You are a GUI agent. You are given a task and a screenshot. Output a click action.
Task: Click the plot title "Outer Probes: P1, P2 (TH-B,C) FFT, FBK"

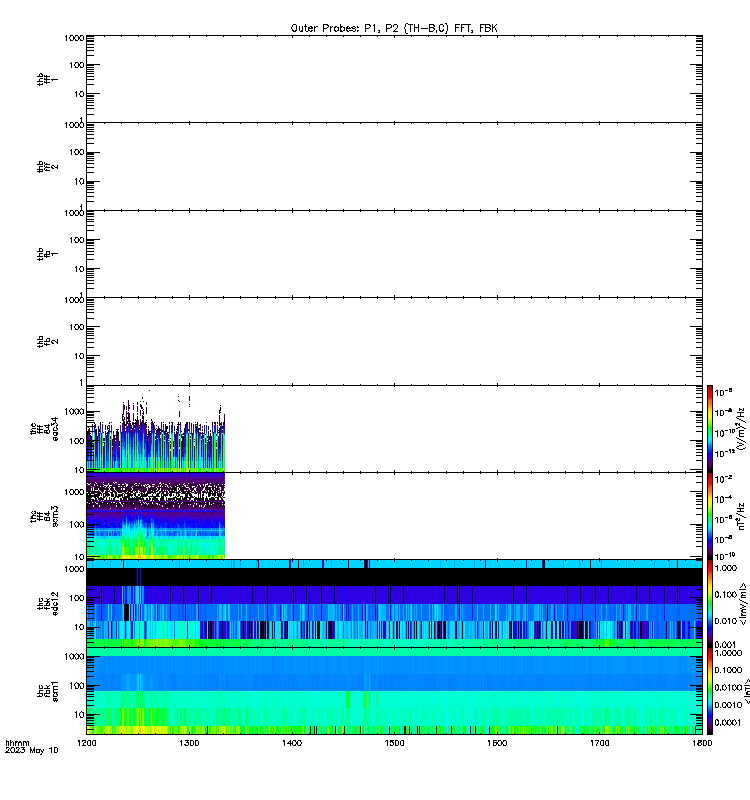click(394, 28)
